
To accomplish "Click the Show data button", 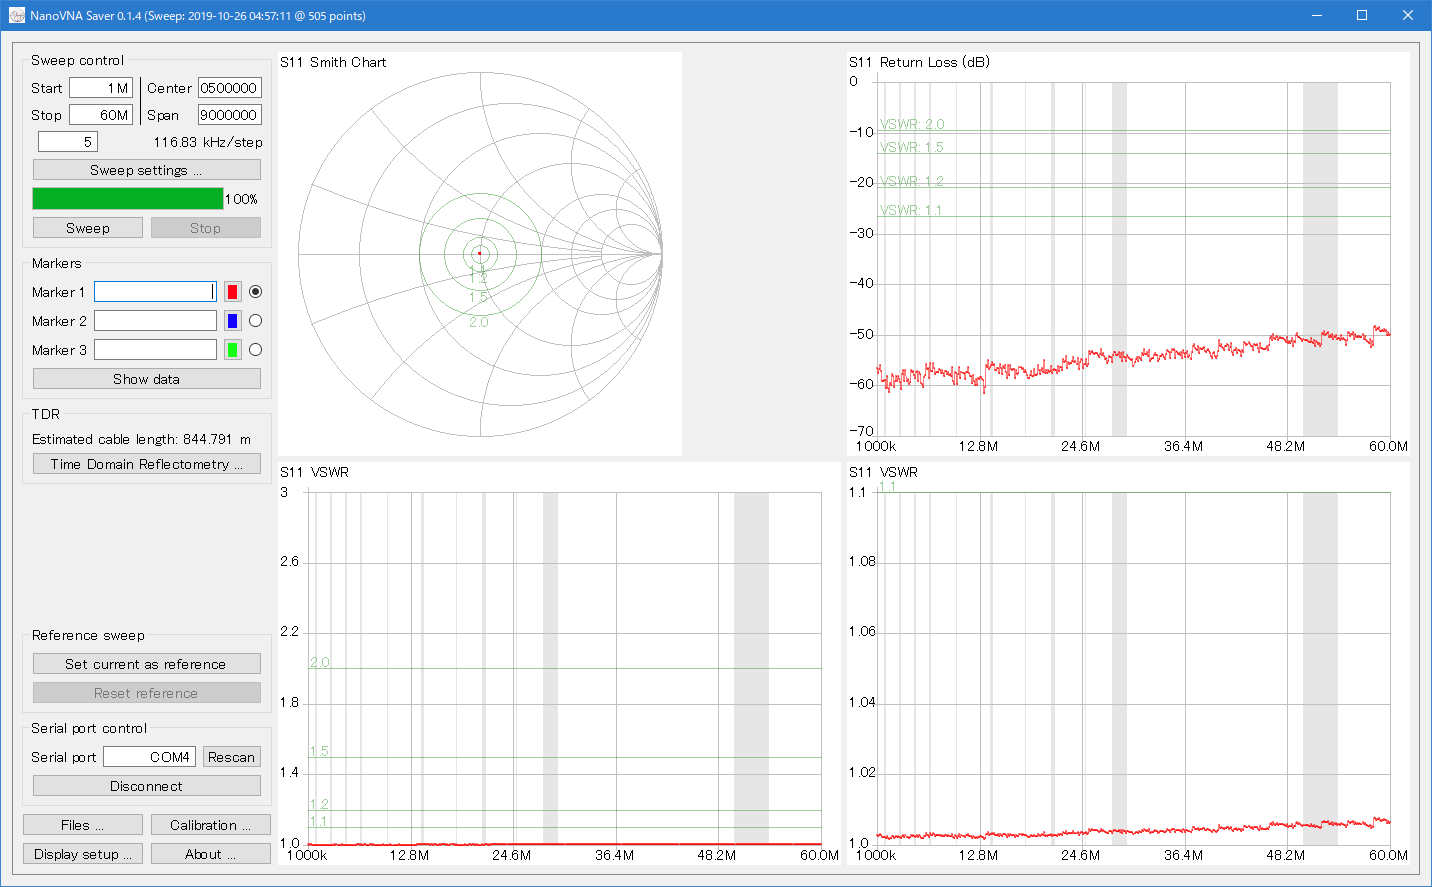I will pos(146,379).
